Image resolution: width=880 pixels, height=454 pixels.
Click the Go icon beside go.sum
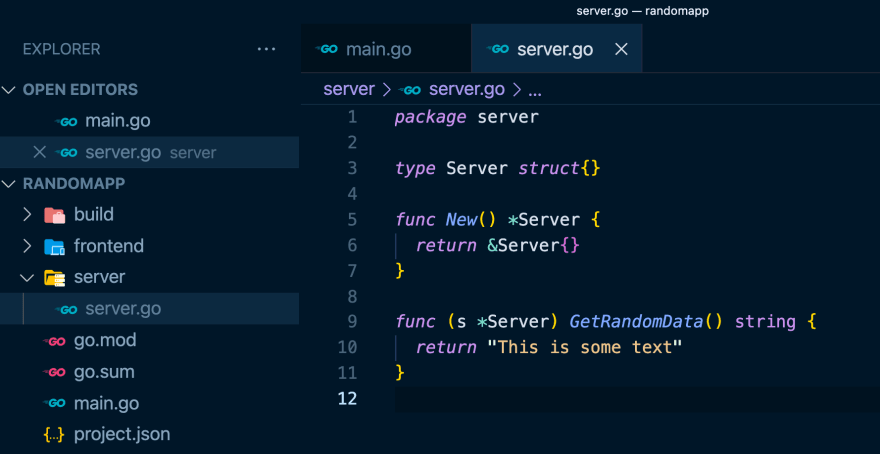[x=54, y=373]
